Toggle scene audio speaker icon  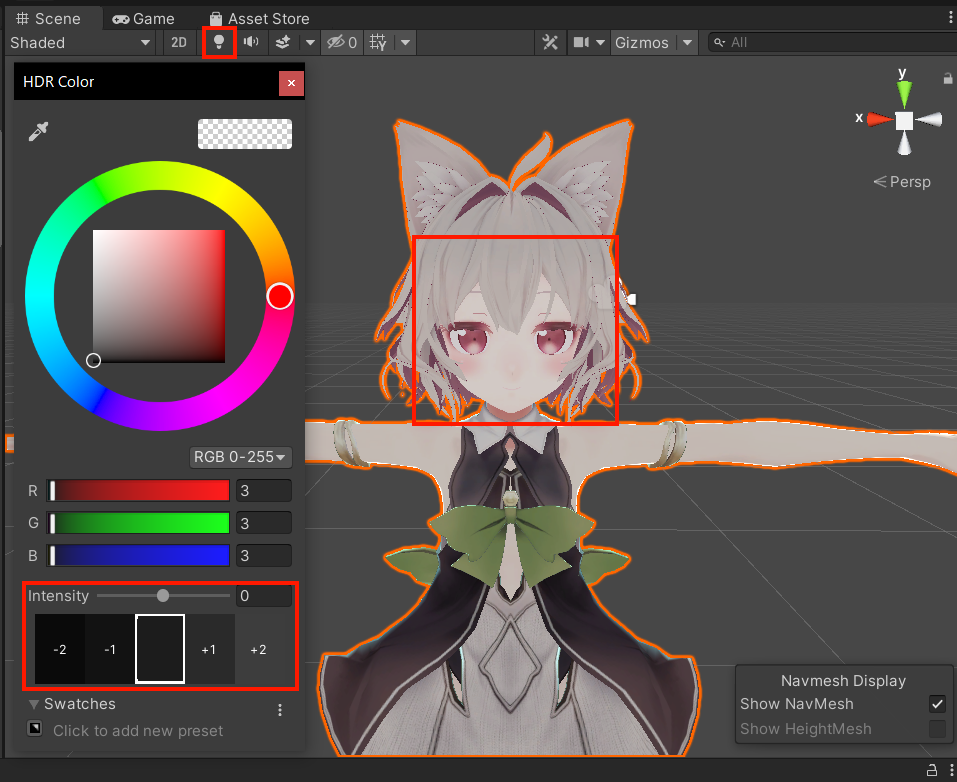tap(251, 42)
